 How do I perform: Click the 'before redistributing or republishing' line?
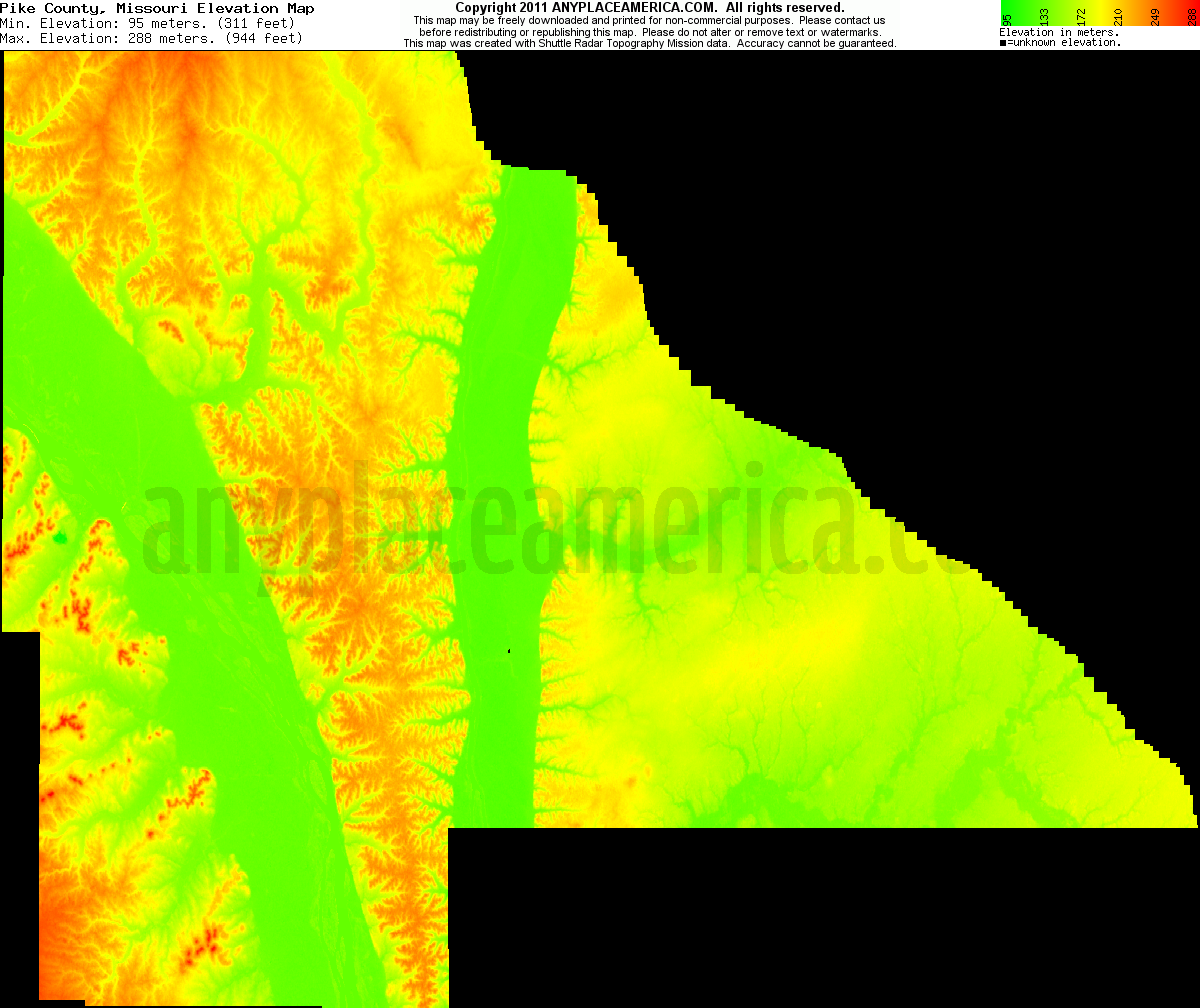650,32
